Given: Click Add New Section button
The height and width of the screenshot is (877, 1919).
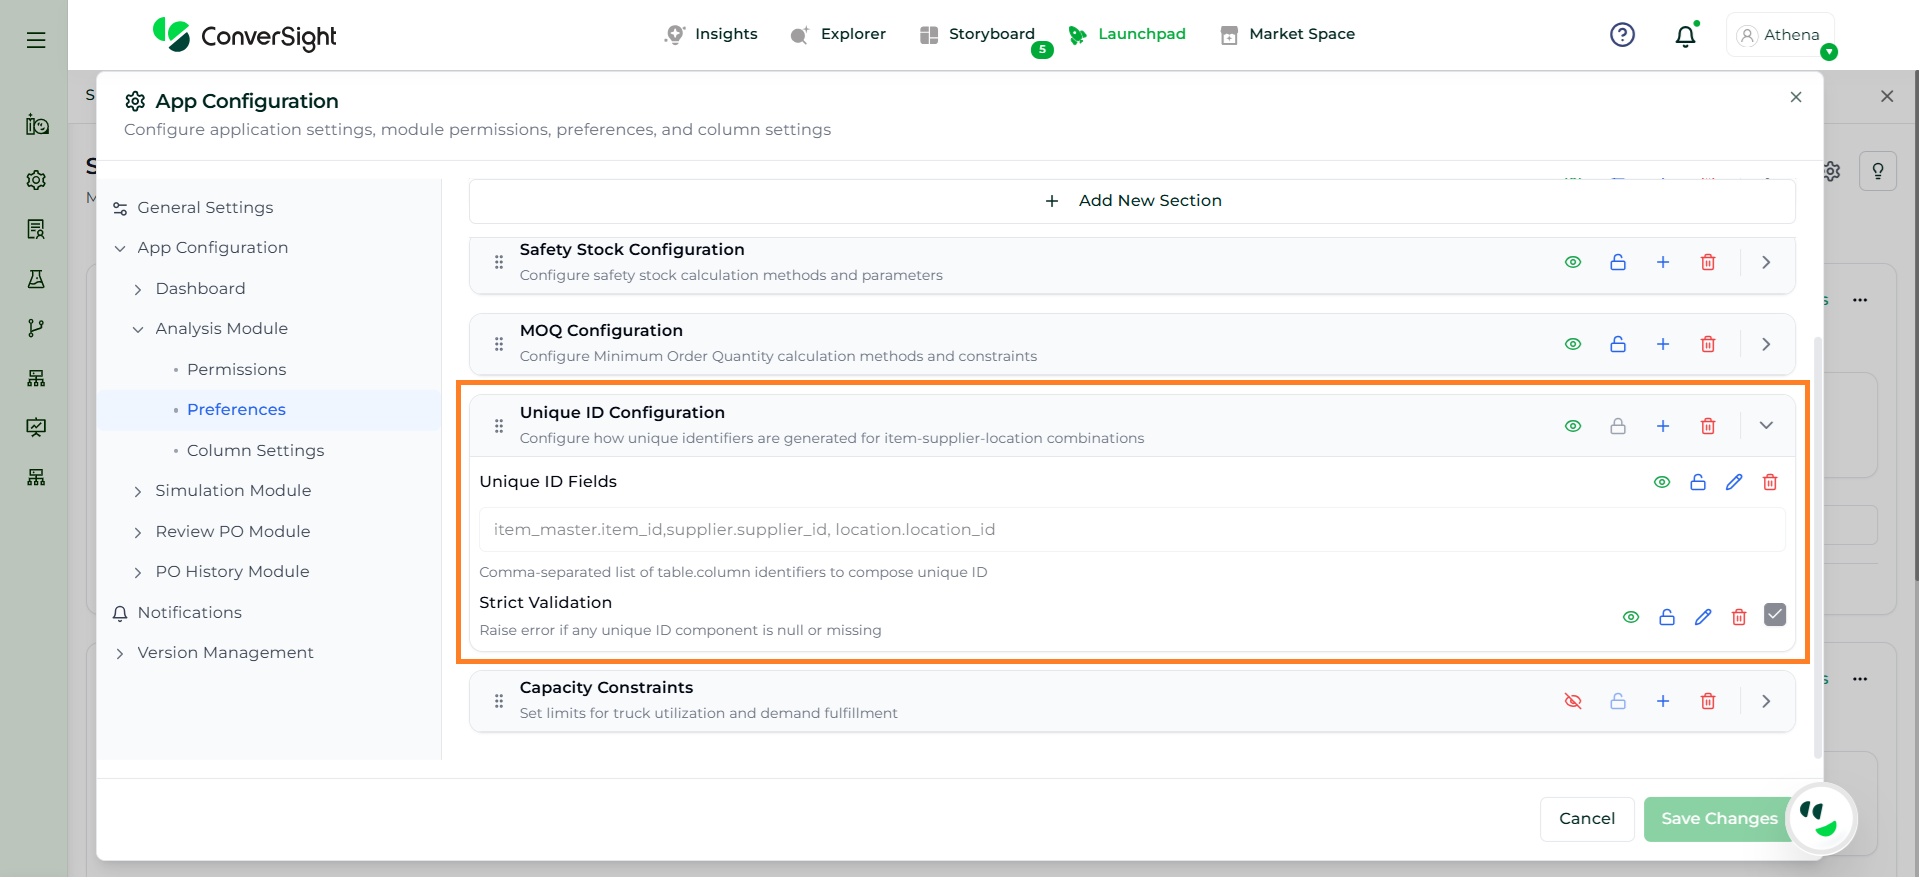Looking at the screenshot, I should [1132, 201].
